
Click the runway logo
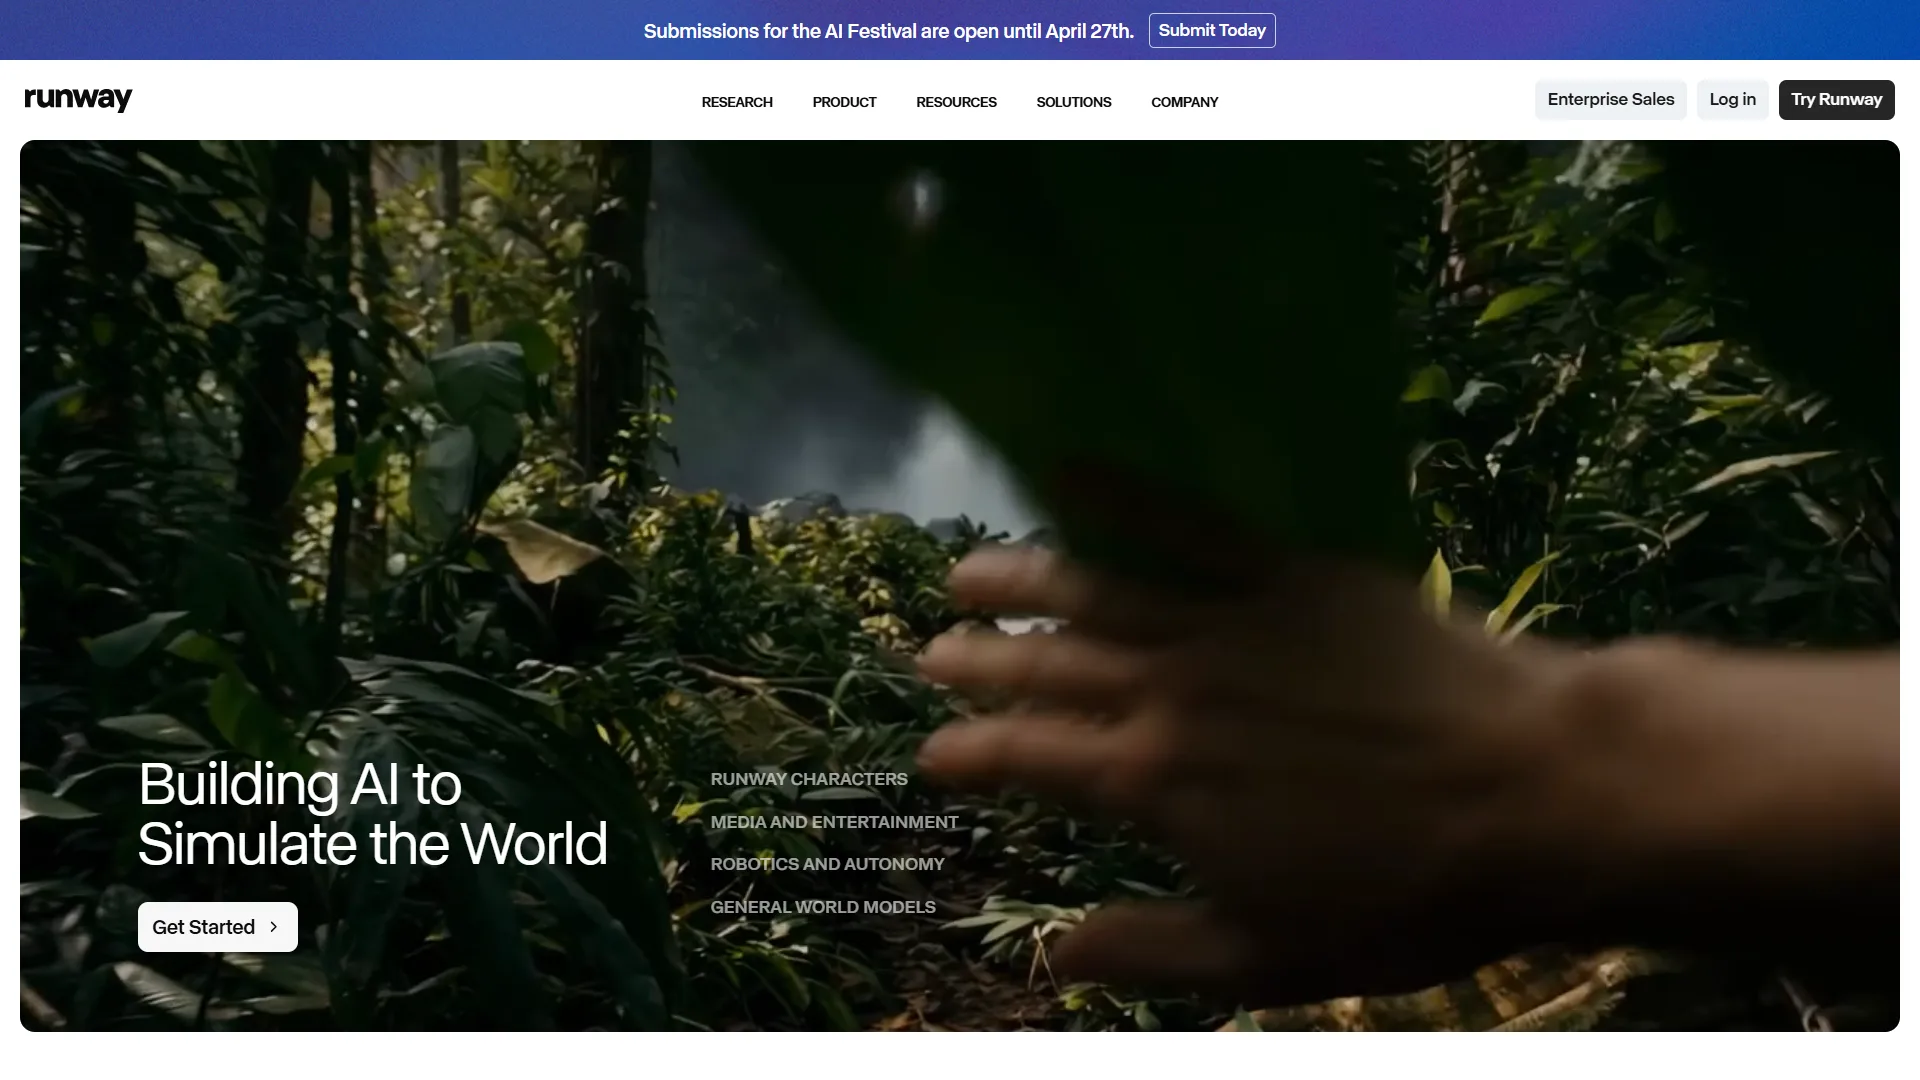(x=78, y=99)
